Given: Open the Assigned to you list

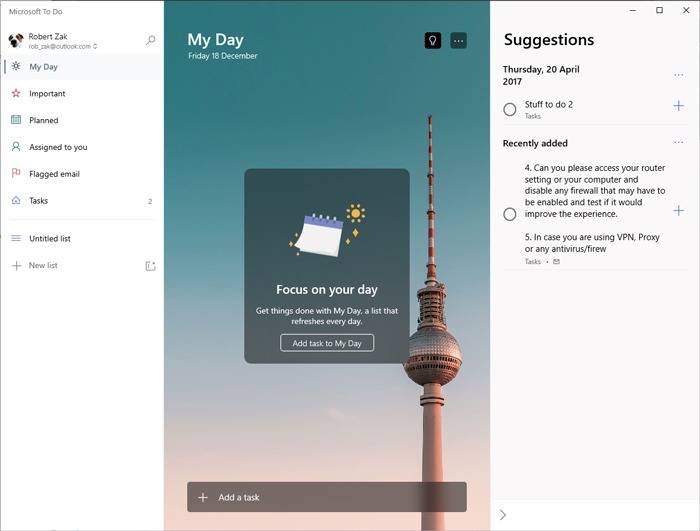Looking at the screenshot, I should pos(82,147).
